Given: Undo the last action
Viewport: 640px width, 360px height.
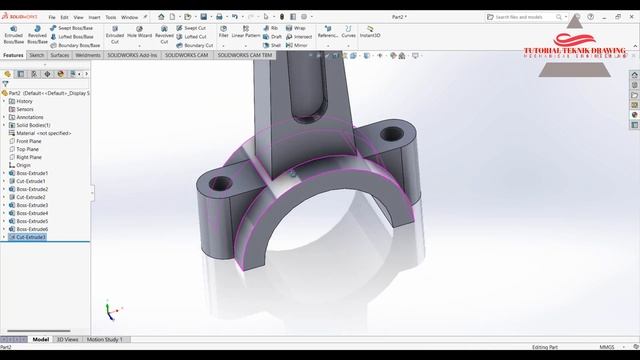Looking at the screenshot, I should point(235,17).
